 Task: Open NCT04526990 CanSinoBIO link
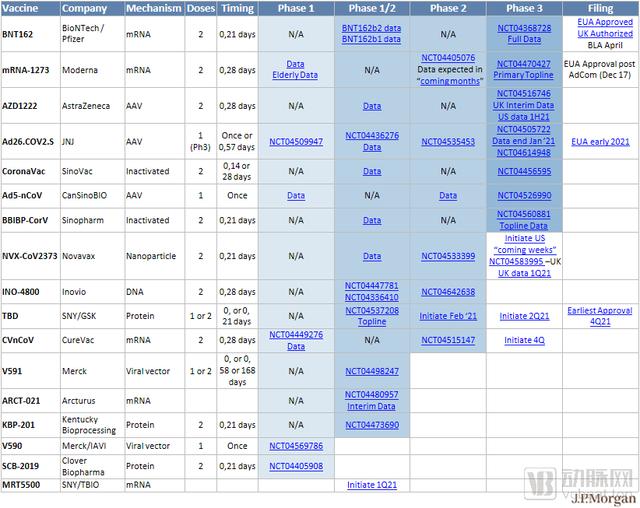coord(524,196)
